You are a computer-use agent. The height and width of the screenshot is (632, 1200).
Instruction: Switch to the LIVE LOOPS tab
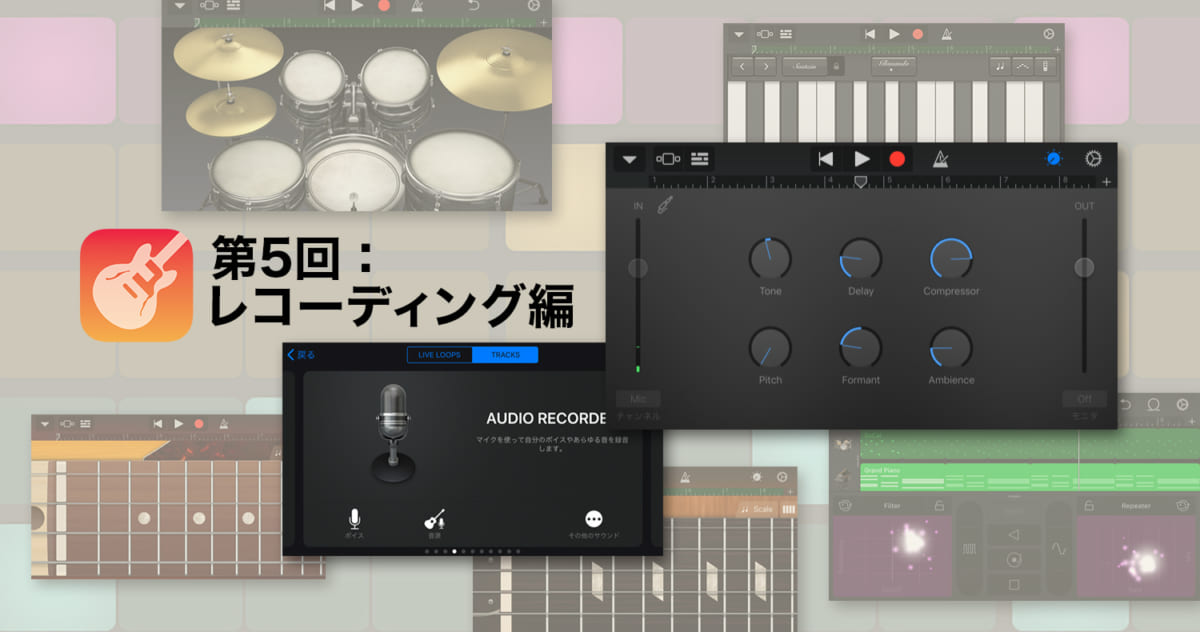[440, 355]
